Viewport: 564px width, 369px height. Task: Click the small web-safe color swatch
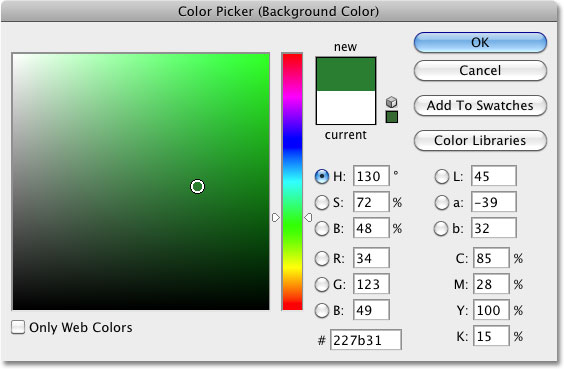tap(392, 117)
